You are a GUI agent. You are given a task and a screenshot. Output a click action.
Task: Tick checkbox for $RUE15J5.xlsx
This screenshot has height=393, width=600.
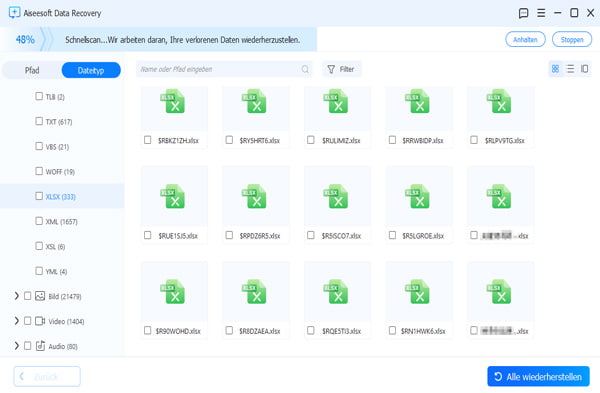point(147,235)
